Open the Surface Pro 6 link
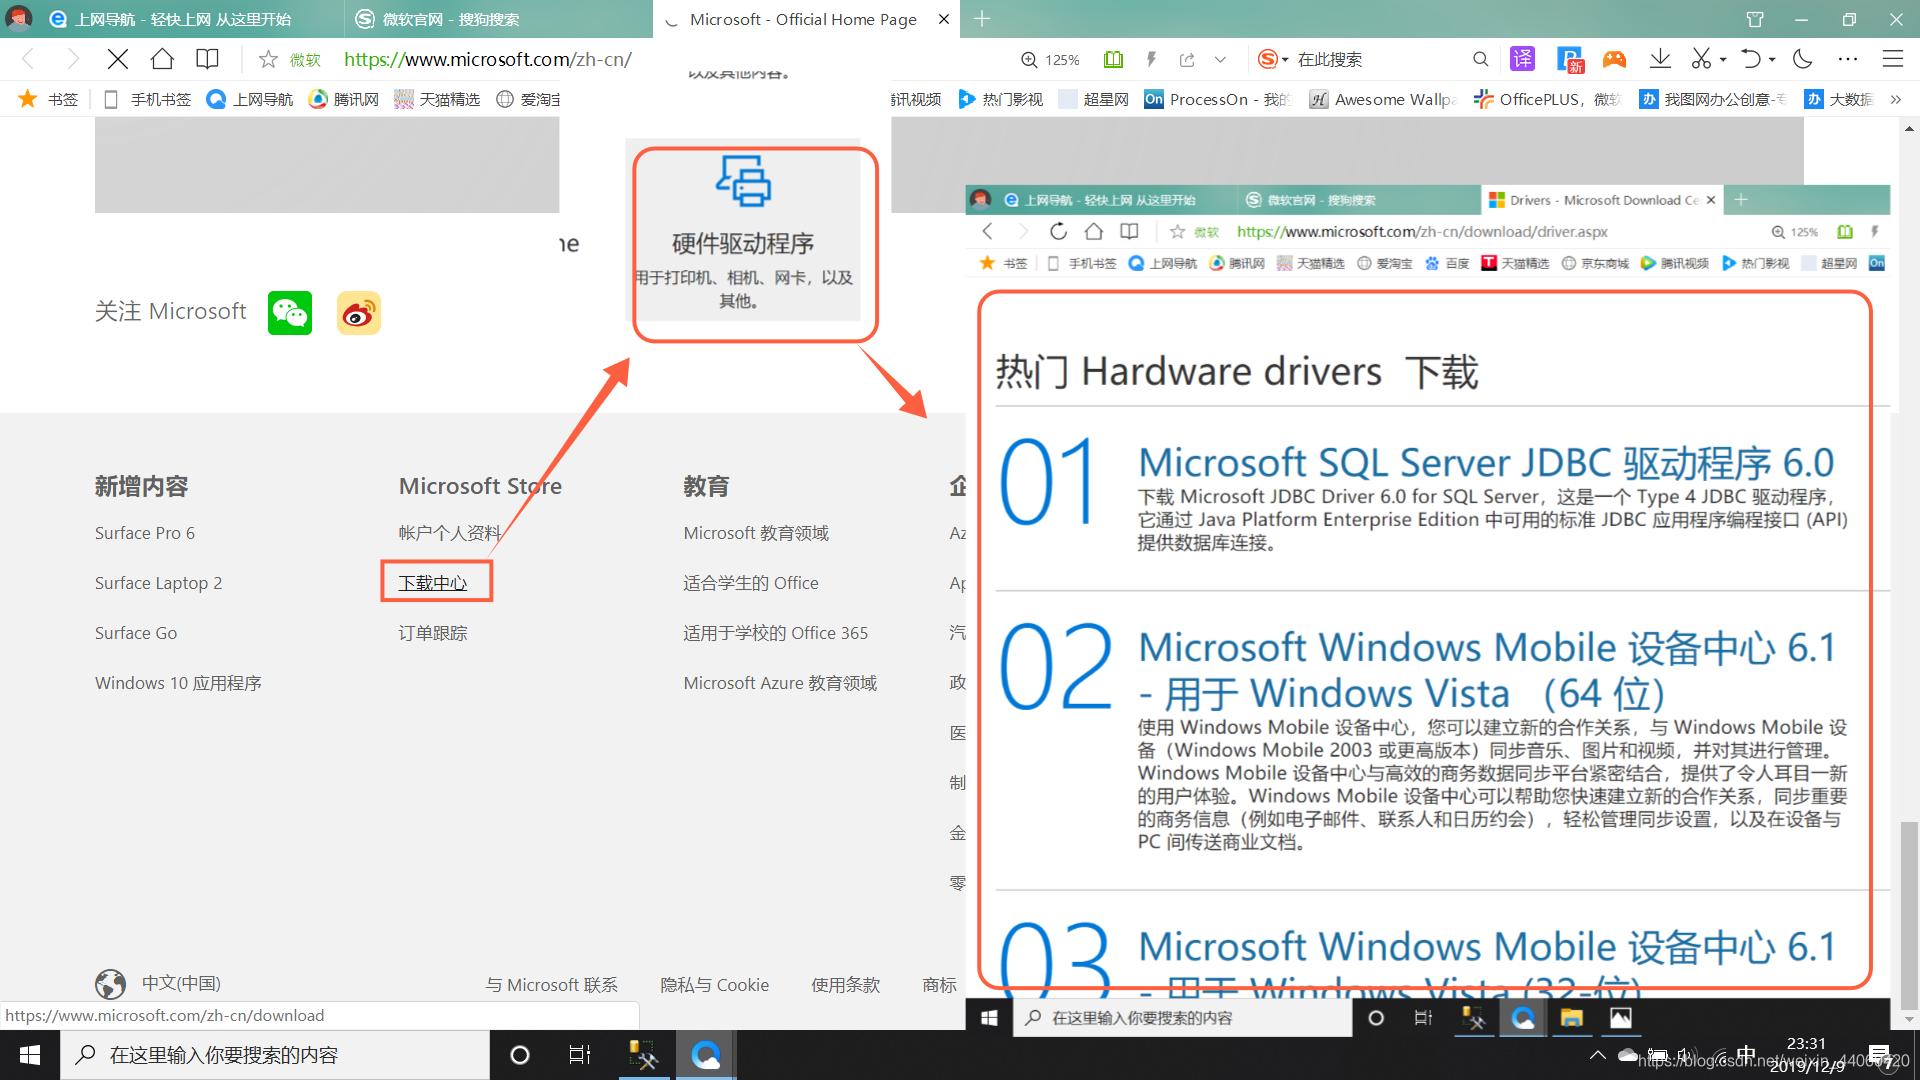 point(145,533)
